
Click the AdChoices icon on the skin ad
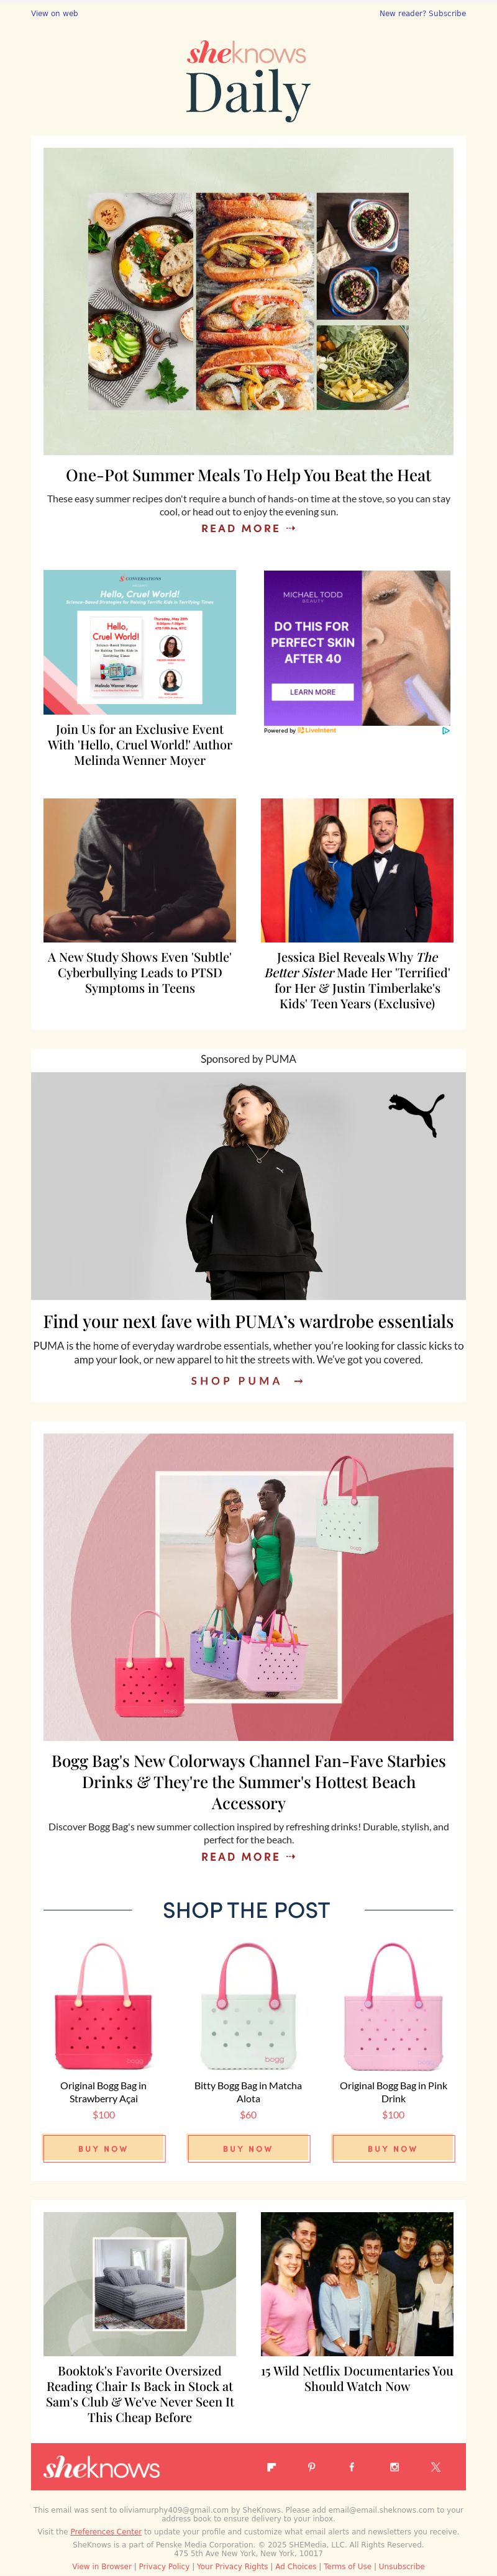click(445, 730)
